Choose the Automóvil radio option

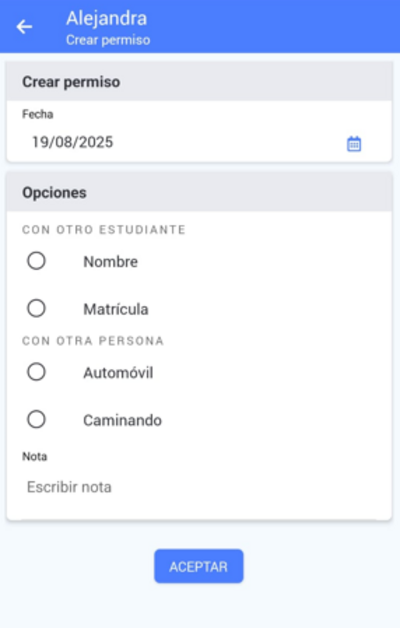36,372
